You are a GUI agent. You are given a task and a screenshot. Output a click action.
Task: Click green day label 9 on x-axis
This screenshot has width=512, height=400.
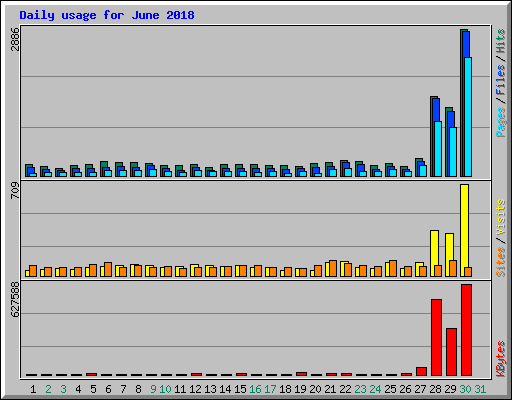coord(153,389)
